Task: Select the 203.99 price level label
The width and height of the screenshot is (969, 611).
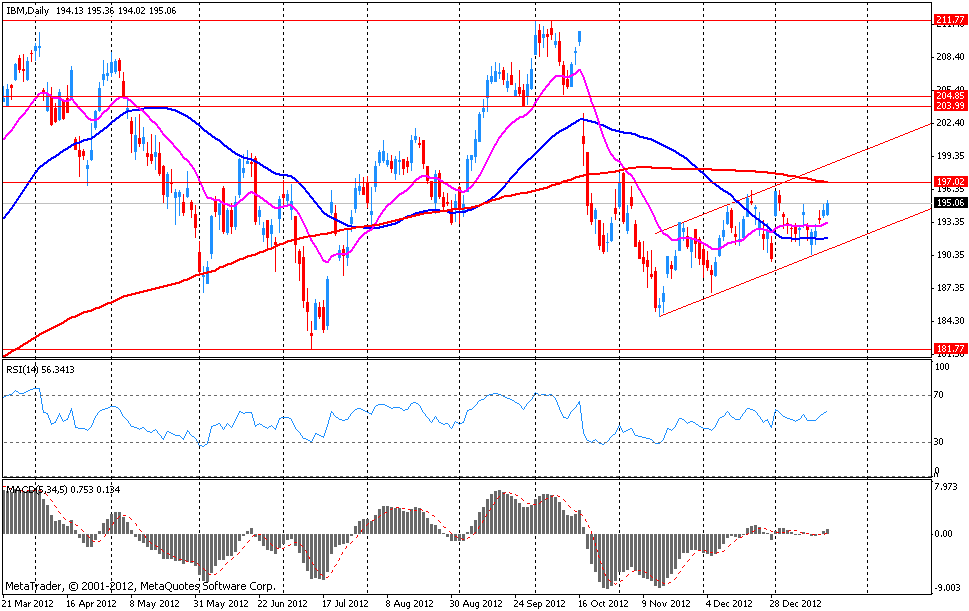Action: tap(950, 106)
